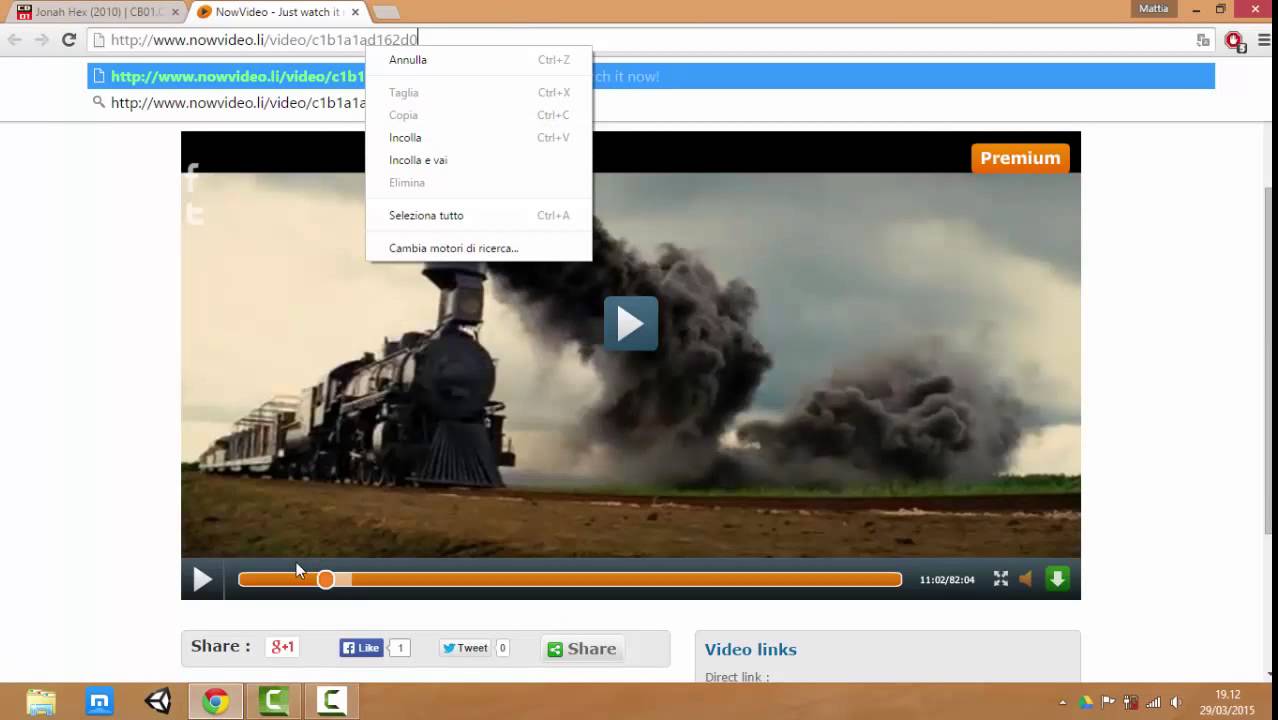Open a new tab with the new-tab button
This screenshot has width=1278, height=720.
point(386,12)
